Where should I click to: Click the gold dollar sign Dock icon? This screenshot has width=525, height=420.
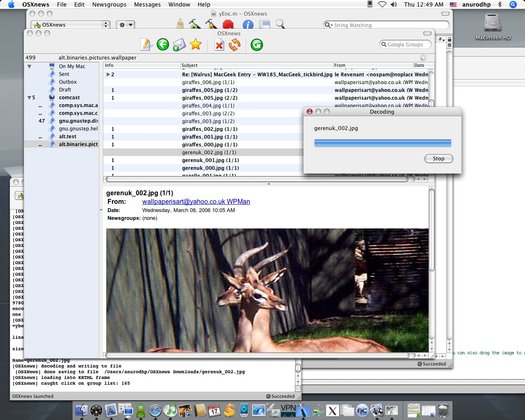click(229, 410)
